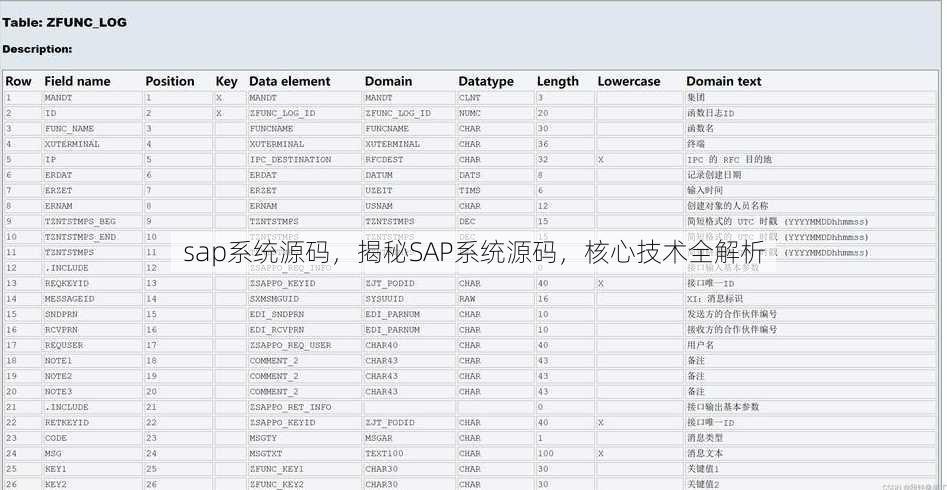
Task: Click the 'Data element' column header
Action: click(x=290, y=81)
